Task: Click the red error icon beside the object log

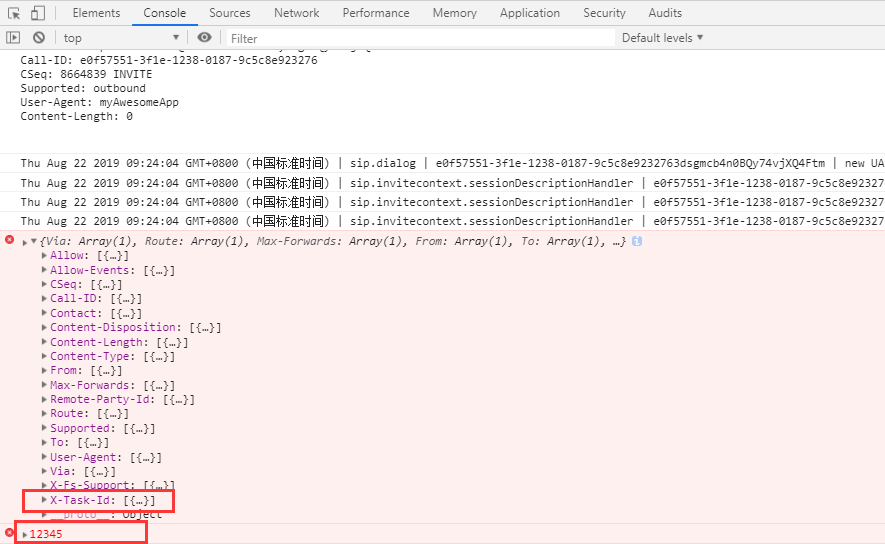Action: point(9,240)
